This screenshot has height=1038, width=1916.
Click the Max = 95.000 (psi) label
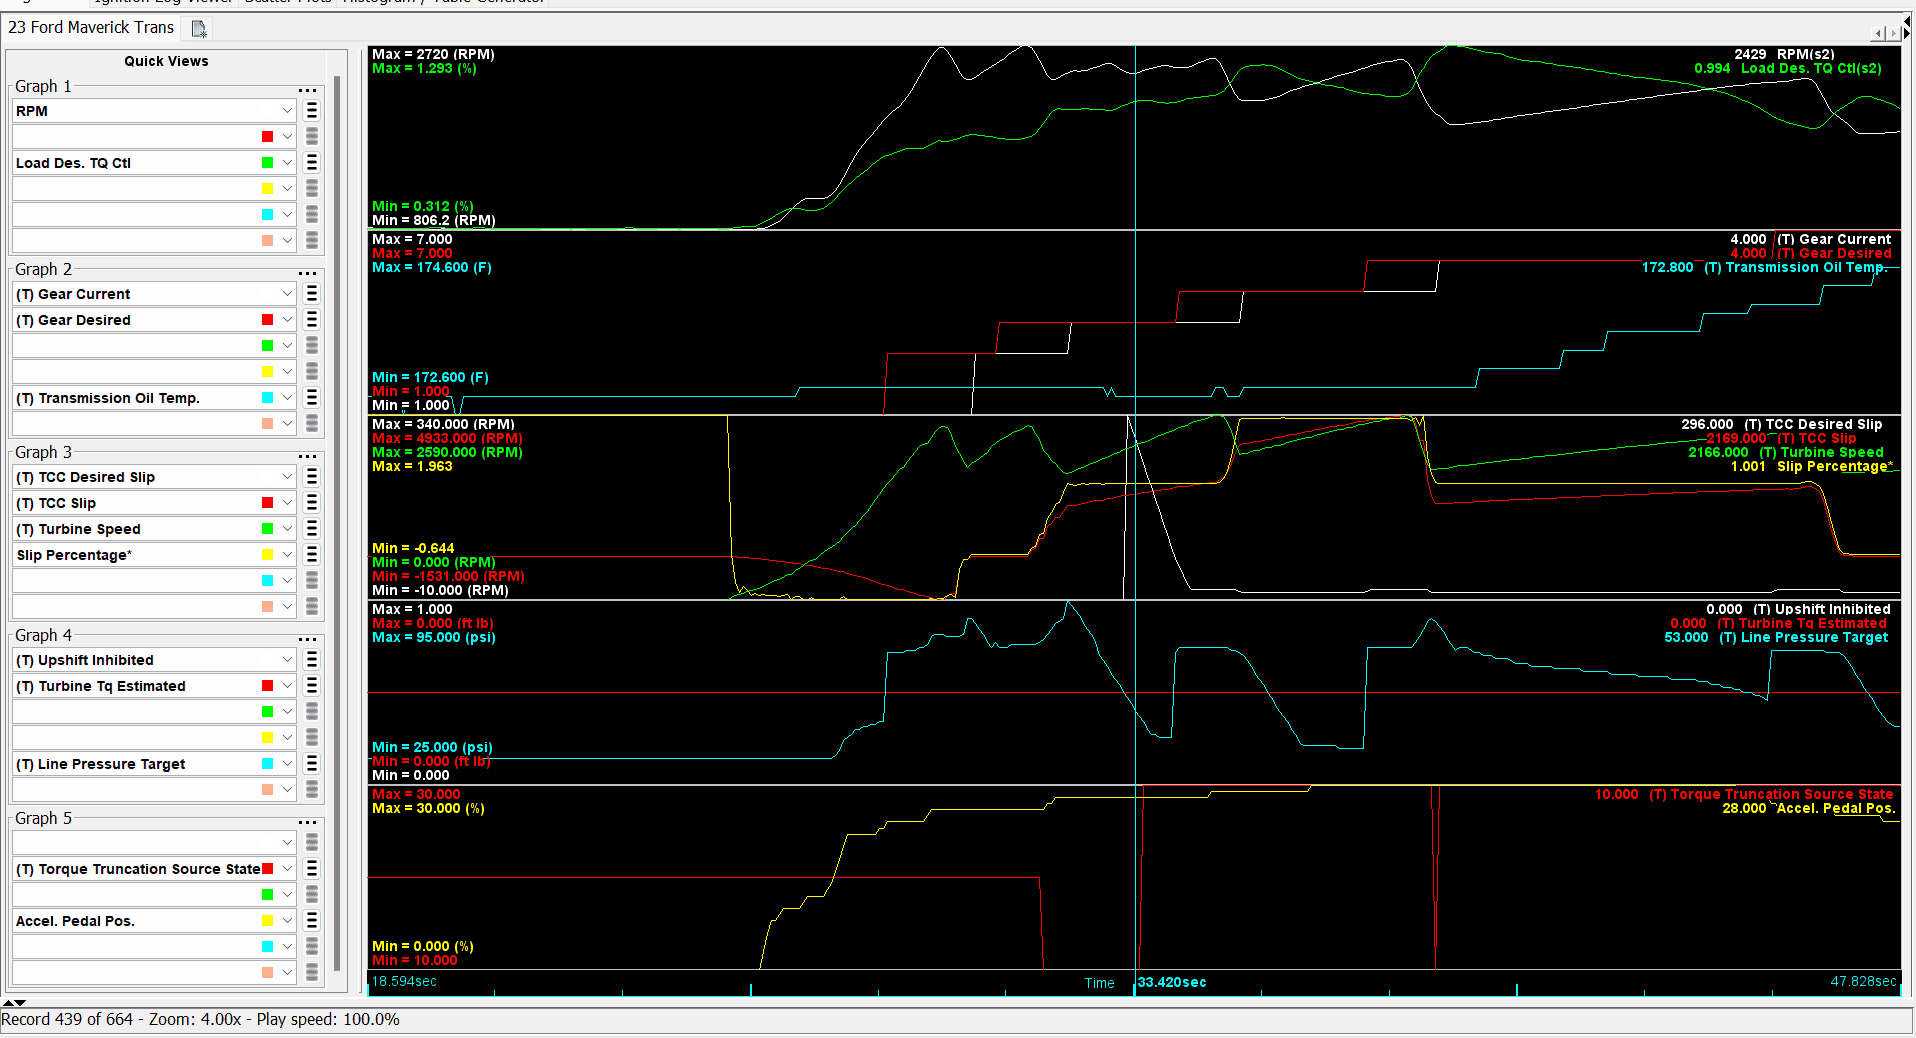[x=434, y=637]
